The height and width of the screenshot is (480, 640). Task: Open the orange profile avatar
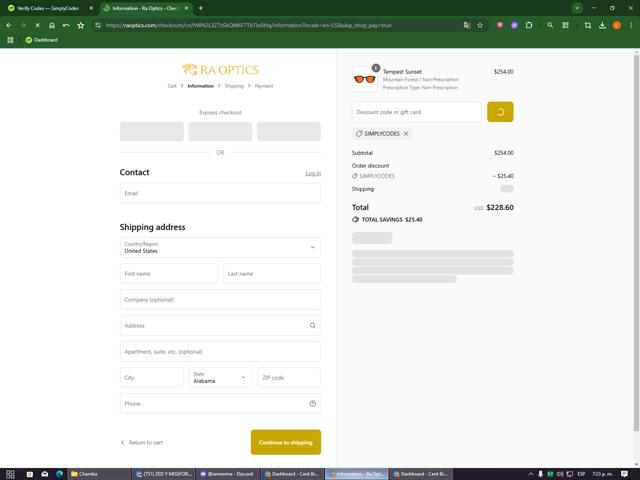tap(617, 25)
